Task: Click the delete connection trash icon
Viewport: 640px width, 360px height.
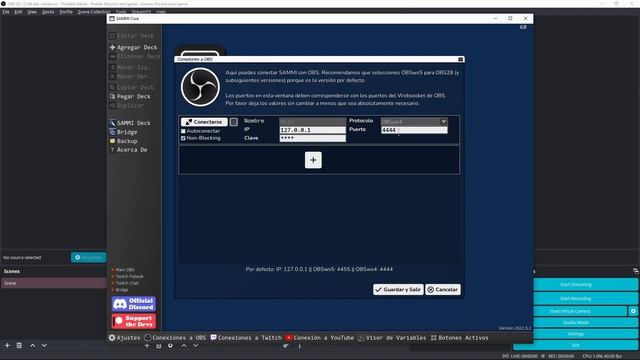Action: click(x=233, y=122)
